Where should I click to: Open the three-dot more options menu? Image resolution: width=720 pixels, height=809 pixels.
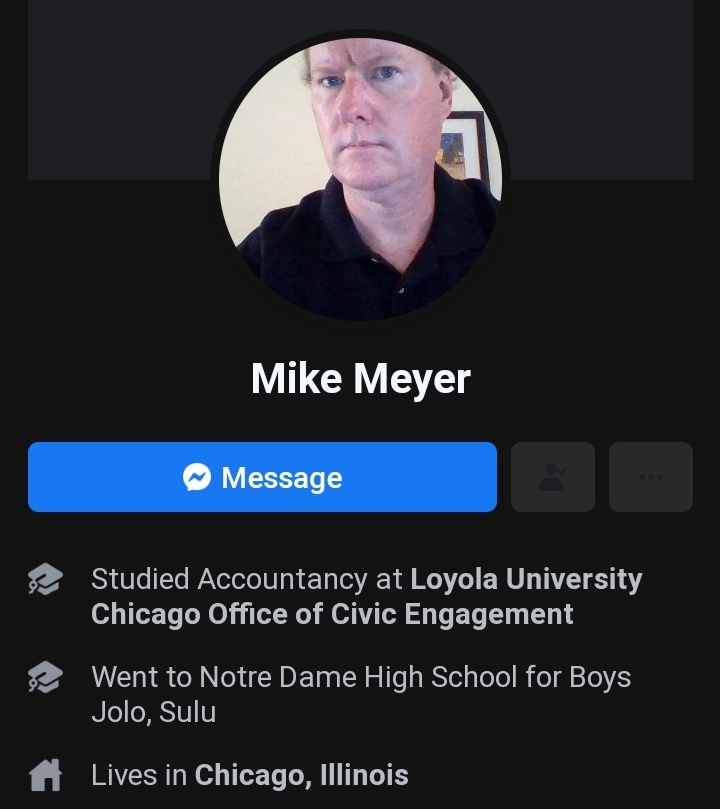coord(650,477)
